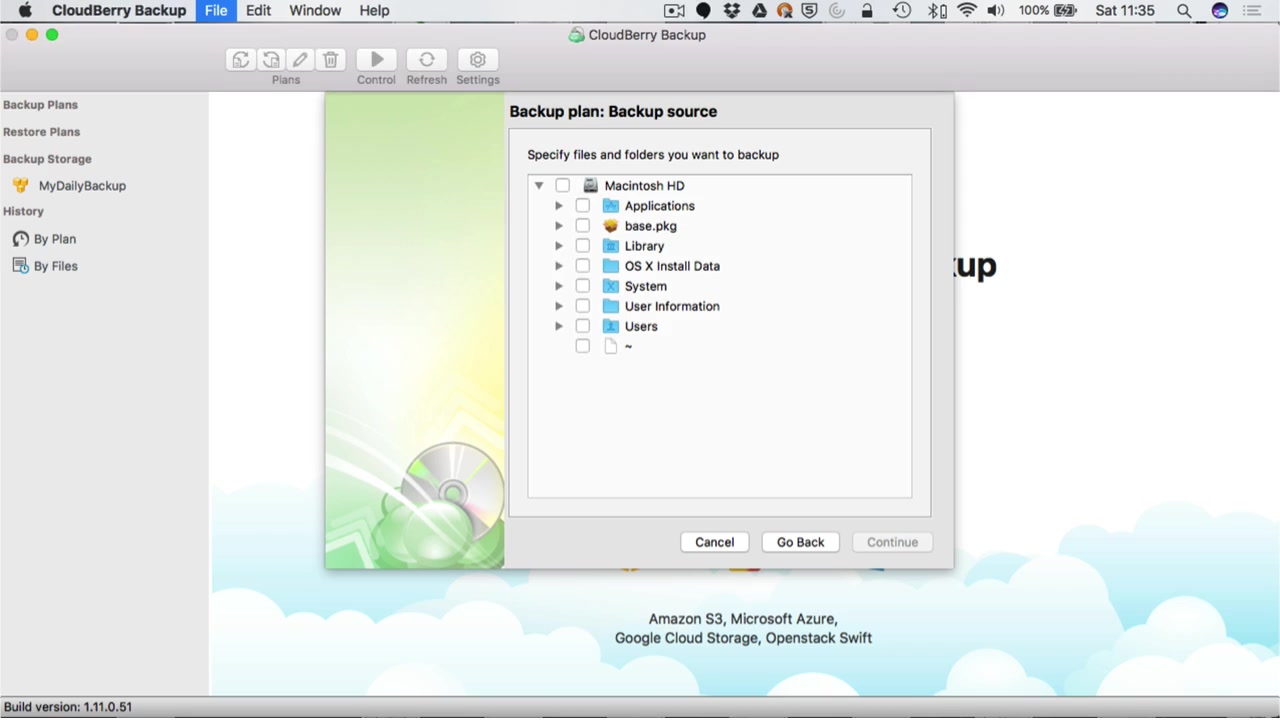This screenshot has width=1280, height=720.
Task: Click the Library folder icon
Action: pyautogui.click(x=611, y=246)
